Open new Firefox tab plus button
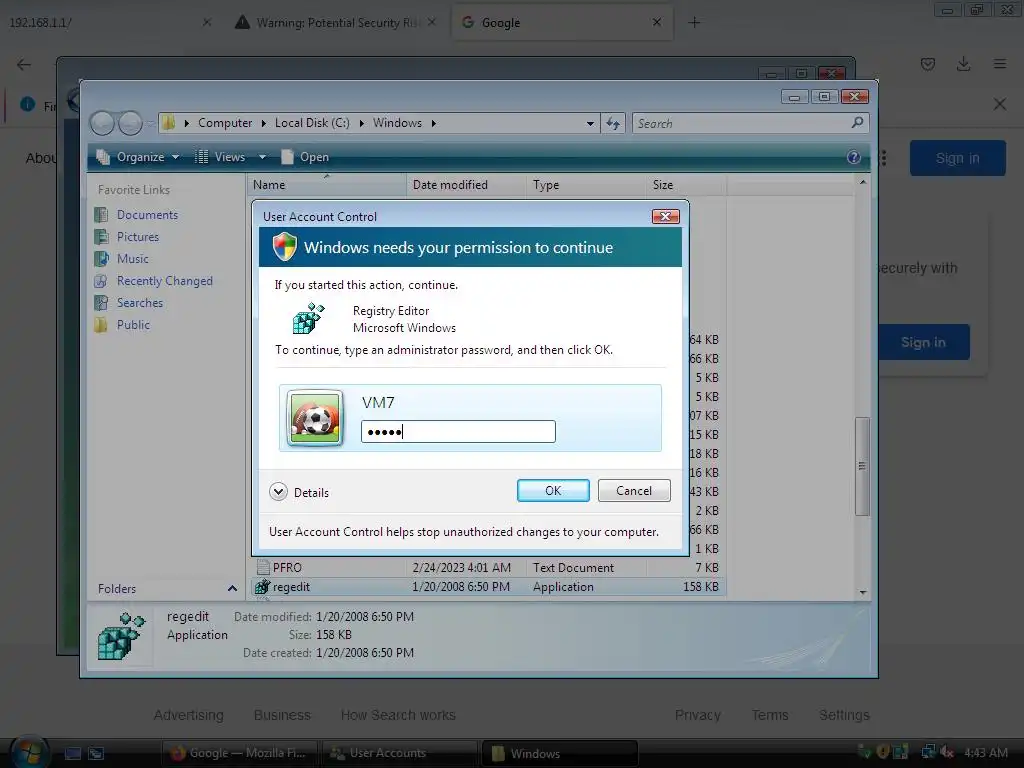Image resolution: width=1024 pixels, height=768 pixels. click(694, 22)
